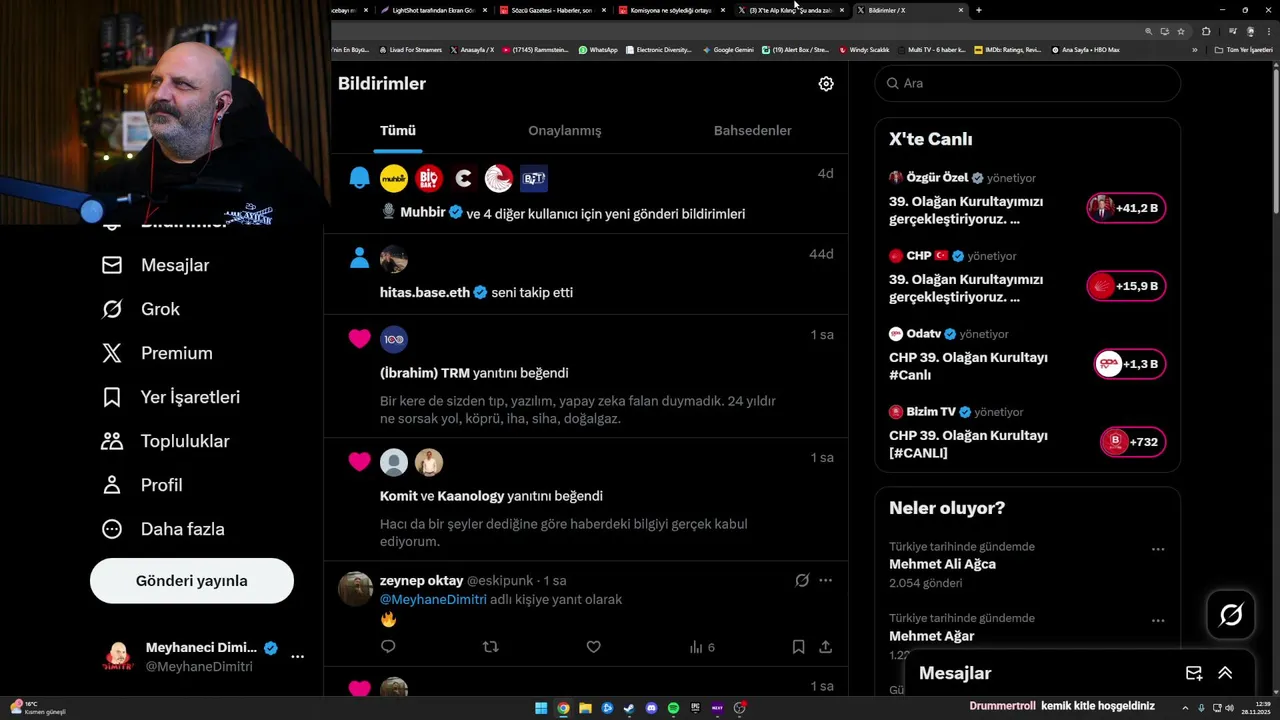
Task: Focus the Ara search field
Action: tap(1028, 83)
